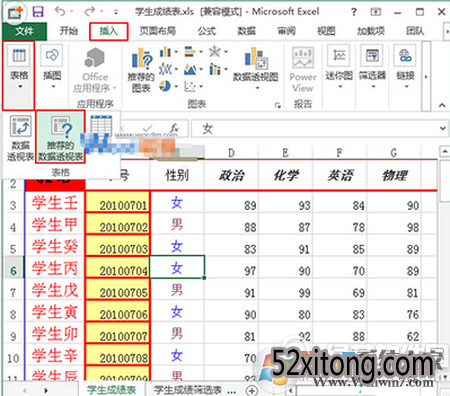The width and height of the screenshot is (450, 396).
Task: Click the 政治 header cell
Action: [x=231, y=175]
